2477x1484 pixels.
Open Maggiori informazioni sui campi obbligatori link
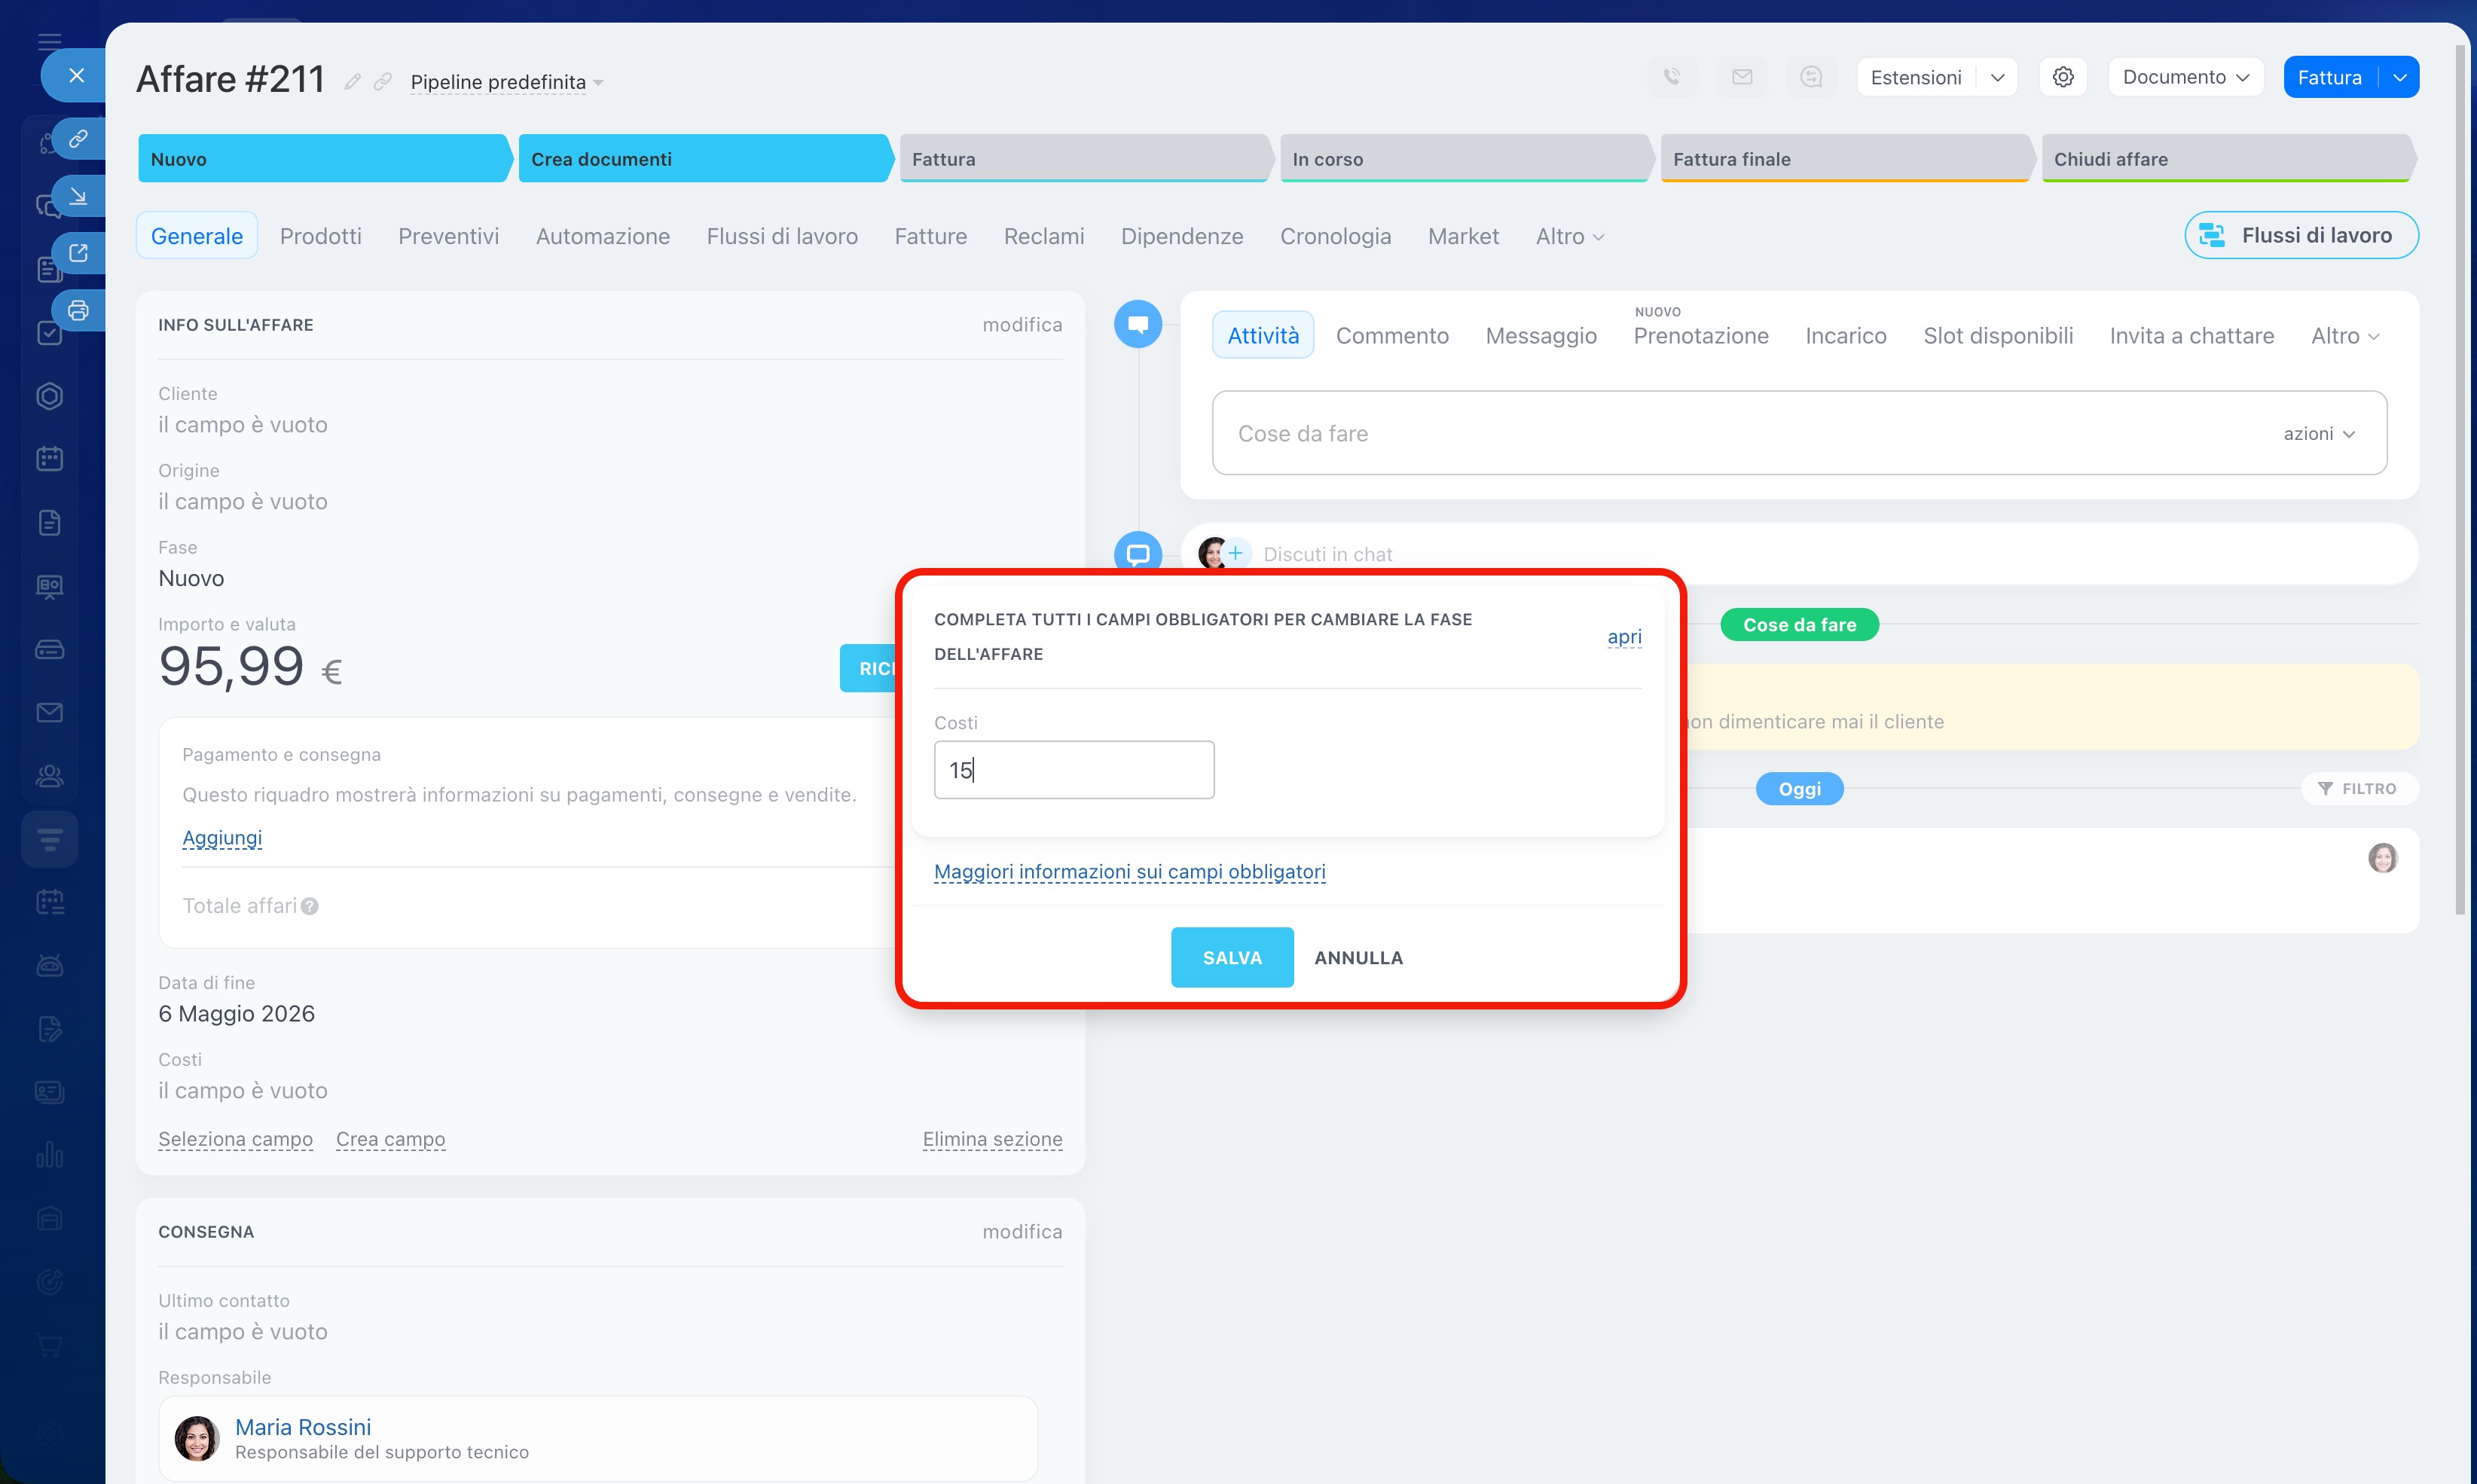(x=1129, y=871)
